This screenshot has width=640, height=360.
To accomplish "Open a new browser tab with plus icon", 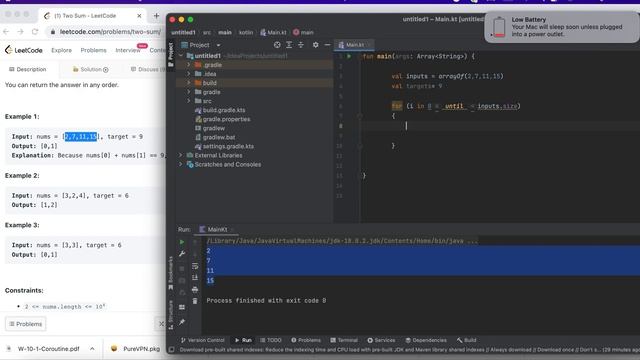I will pos(156,16).
